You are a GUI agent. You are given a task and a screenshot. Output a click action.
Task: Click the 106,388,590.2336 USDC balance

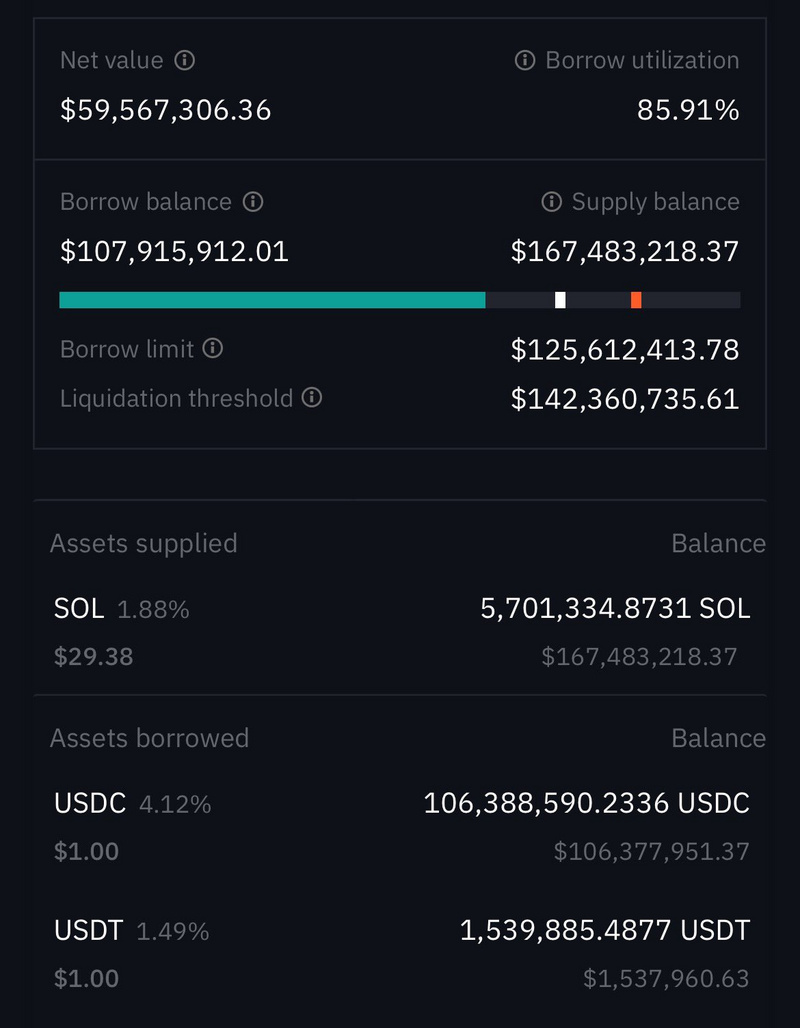coord(586,803)
